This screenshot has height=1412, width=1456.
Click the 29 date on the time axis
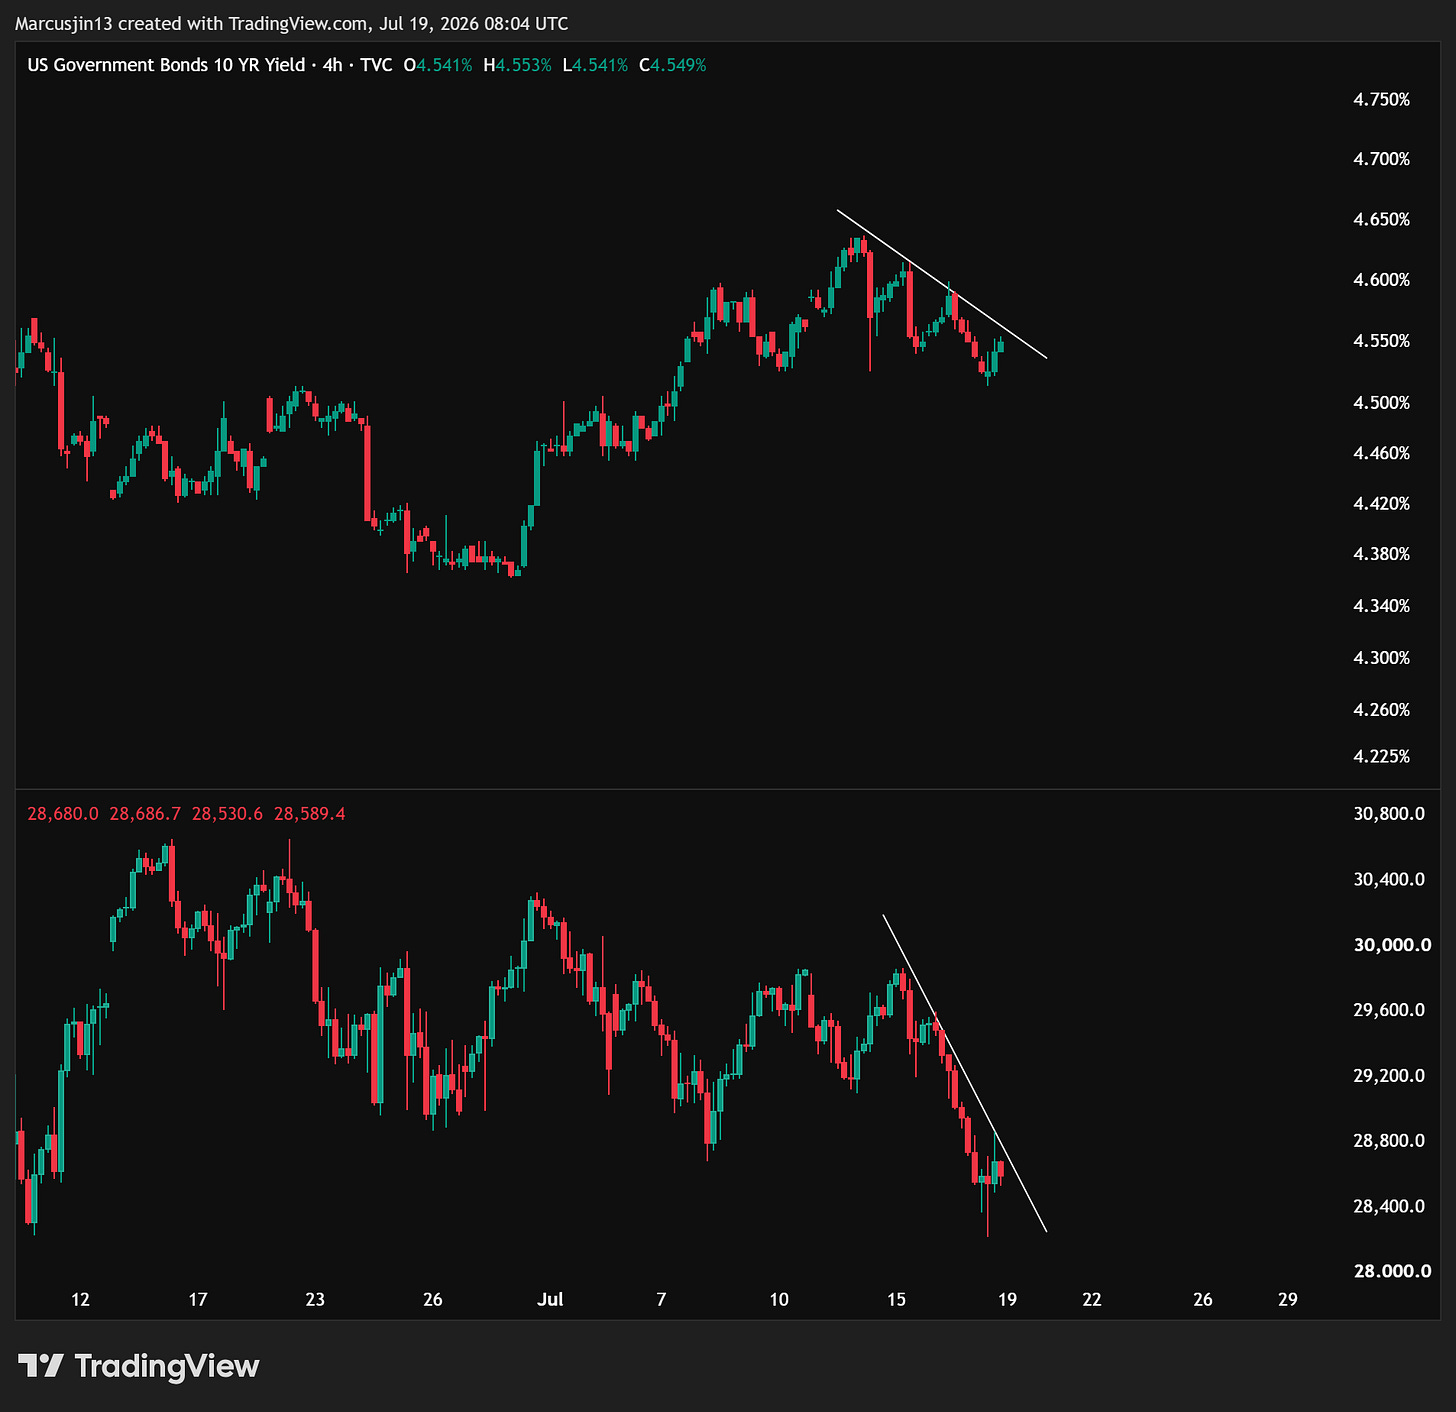[1288, 1299]
